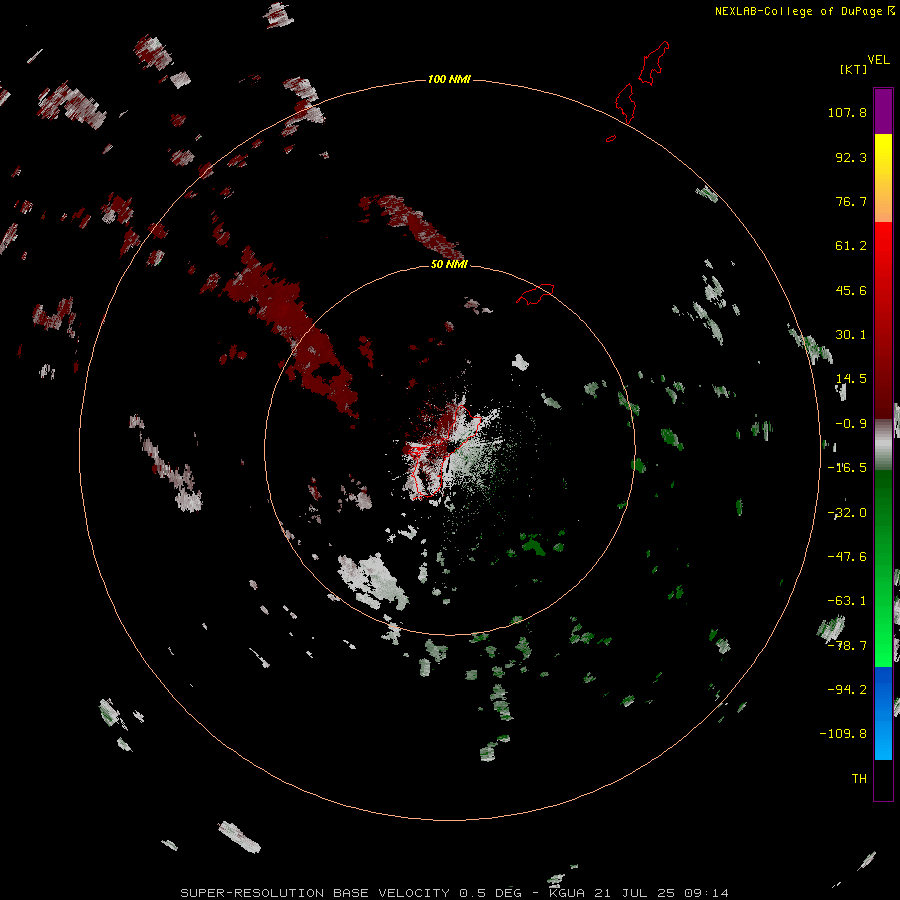The height and width of the screenshot is (900, 900).
Task: Click the TH legend label
Action: pyautogui.click(x=859, y=779)
